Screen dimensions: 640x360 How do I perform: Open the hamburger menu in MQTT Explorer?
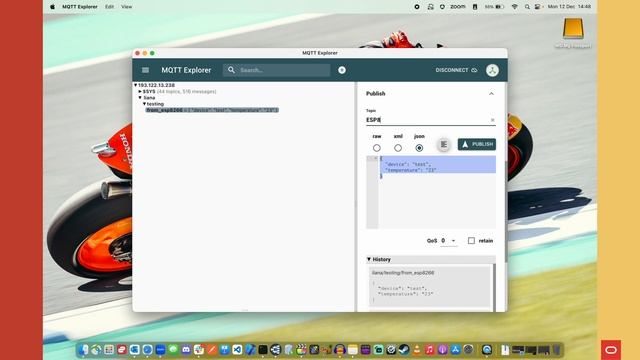click(x=145, y=70)
